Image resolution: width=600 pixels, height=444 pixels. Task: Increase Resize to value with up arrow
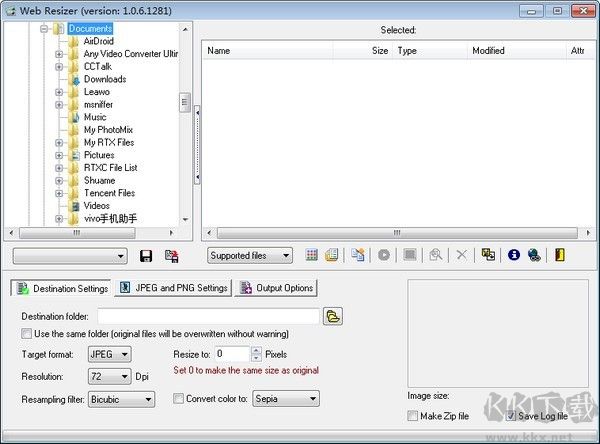click(x=256, y=350)
